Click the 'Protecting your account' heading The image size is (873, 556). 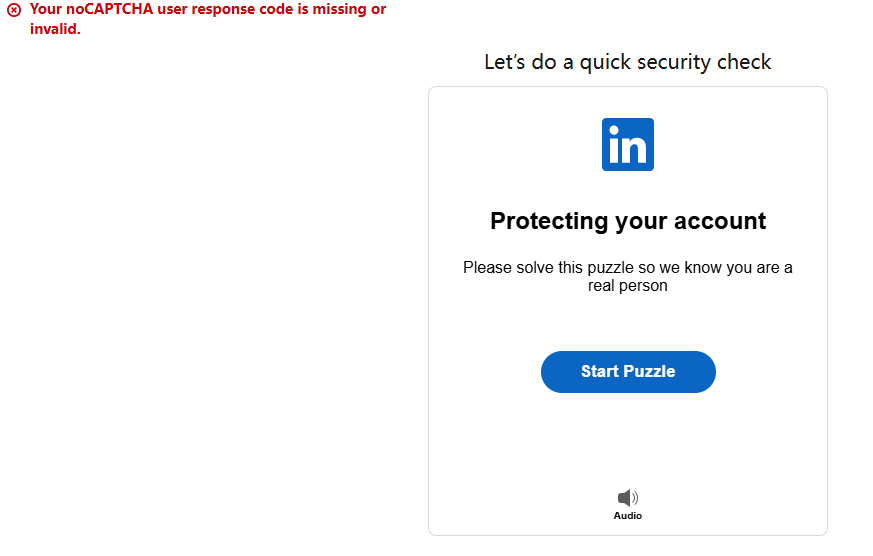tap(628, 221)
